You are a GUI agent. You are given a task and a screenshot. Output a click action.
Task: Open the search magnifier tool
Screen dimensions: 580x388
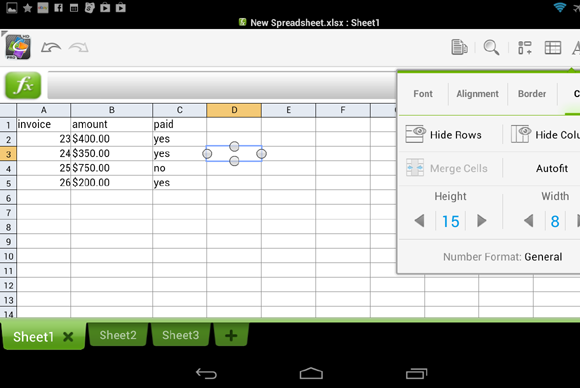pos(491,47)
